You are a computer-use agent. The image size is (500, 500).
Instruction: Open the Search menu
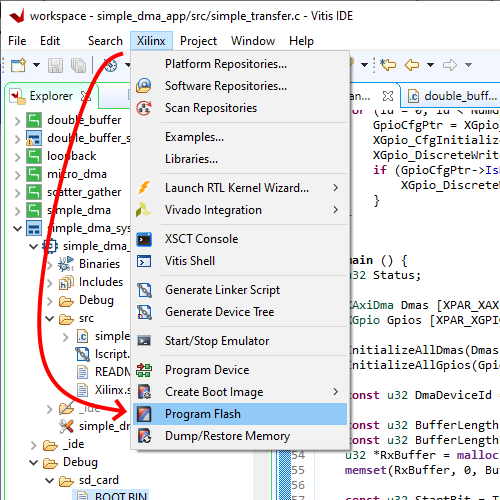point(105,41)
